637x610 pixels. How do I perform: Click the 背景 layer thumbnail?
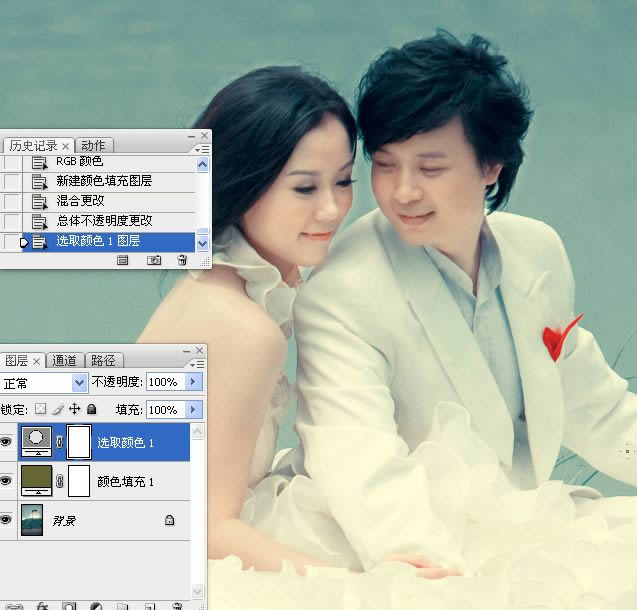point(36,520)
